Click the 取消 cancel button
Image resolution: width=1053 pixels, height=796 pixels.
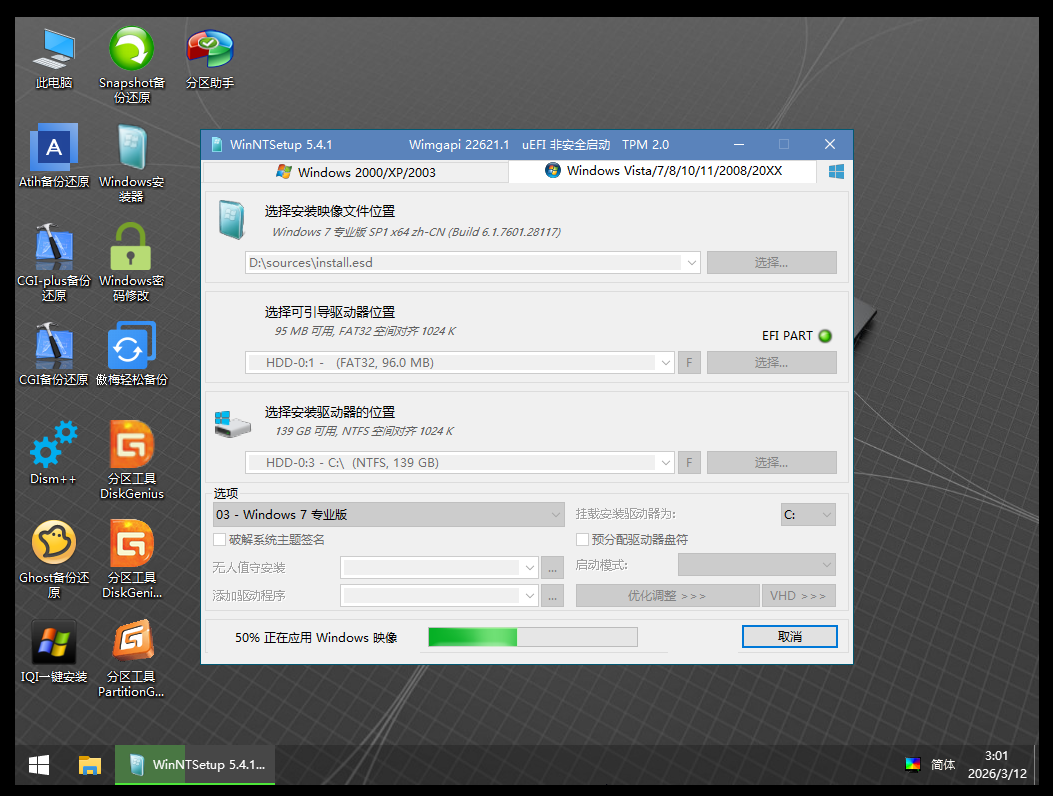(790, 637)
